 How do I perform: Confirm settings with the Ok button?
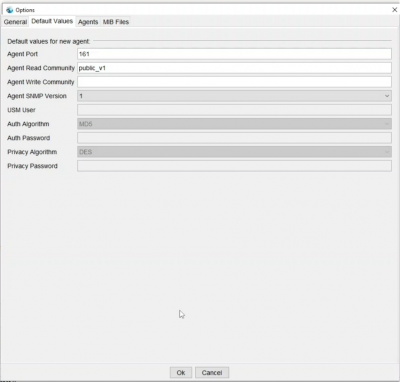pos(181,373)
